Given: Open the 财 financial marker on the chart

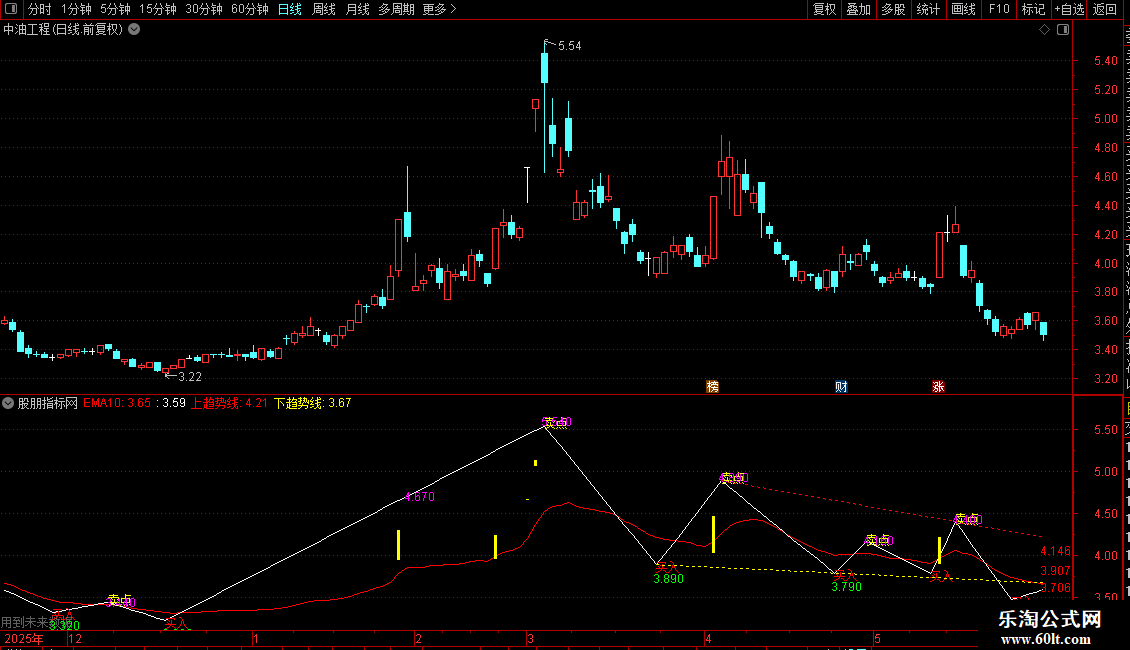Looking at the screenshot, I should tap(841, 386).
